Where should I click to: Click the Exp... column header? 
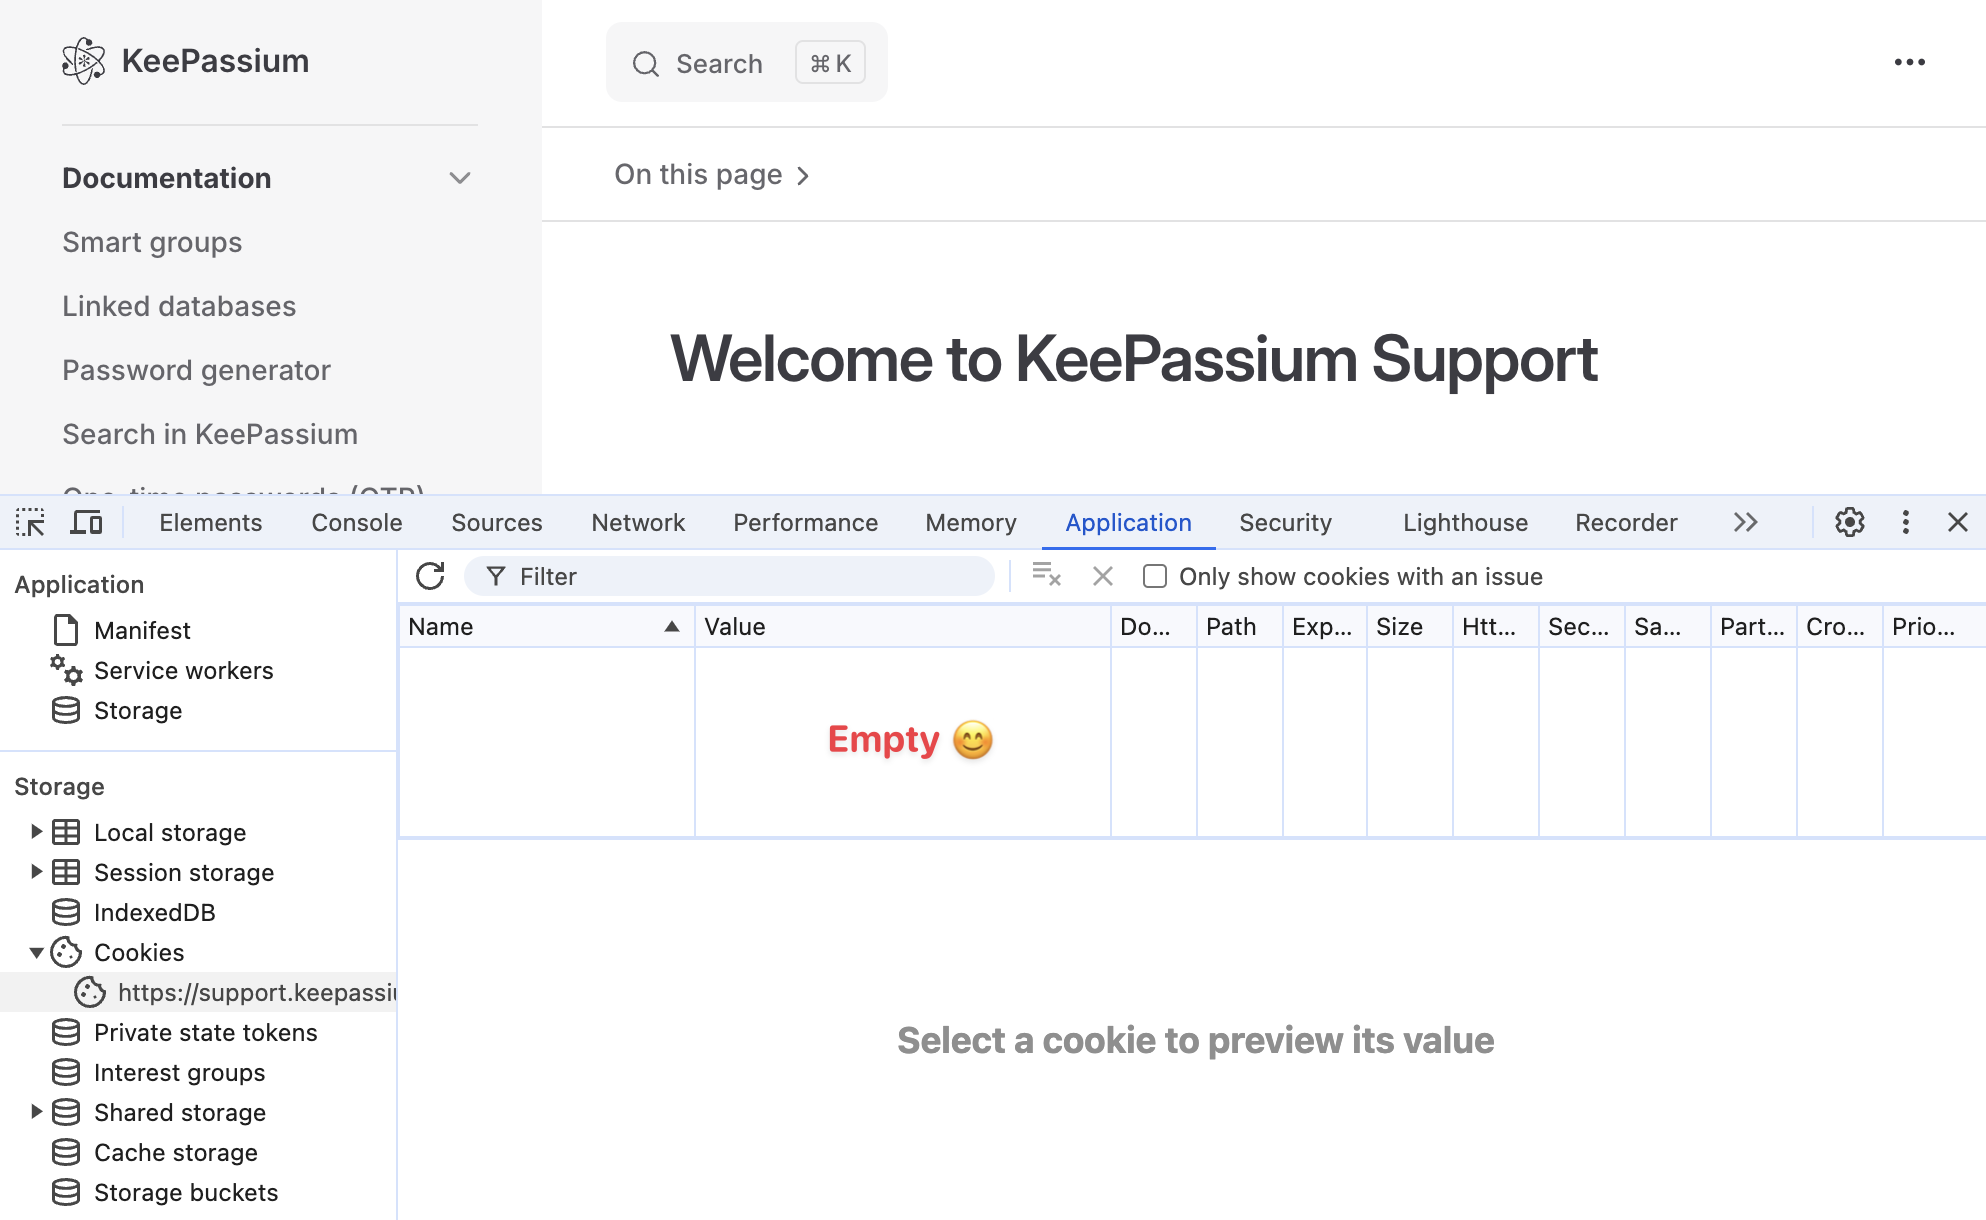[1325, 626]
